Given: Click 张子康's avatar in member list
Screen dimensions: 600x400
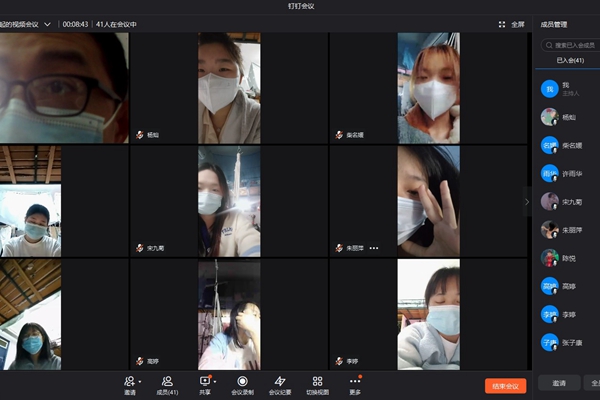Looking at the screenshot, I should click(549, 343).
